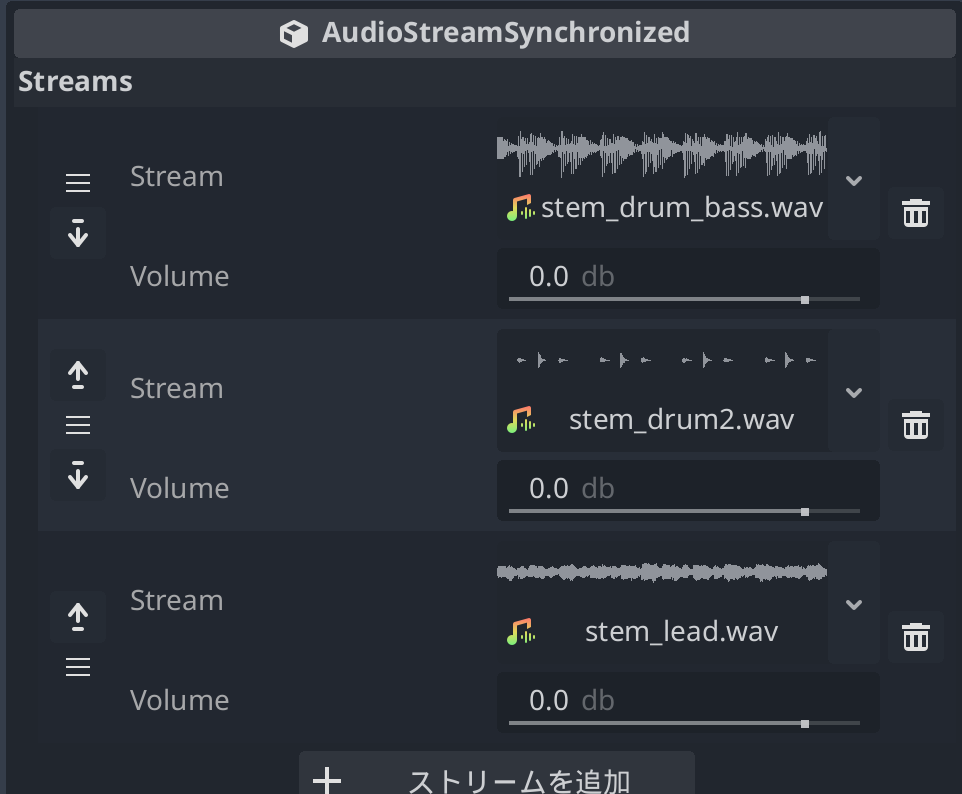Screen dimensions: 962x794
Task: Click the stem_lead.wav reorder handle
Action: (78, 667)
